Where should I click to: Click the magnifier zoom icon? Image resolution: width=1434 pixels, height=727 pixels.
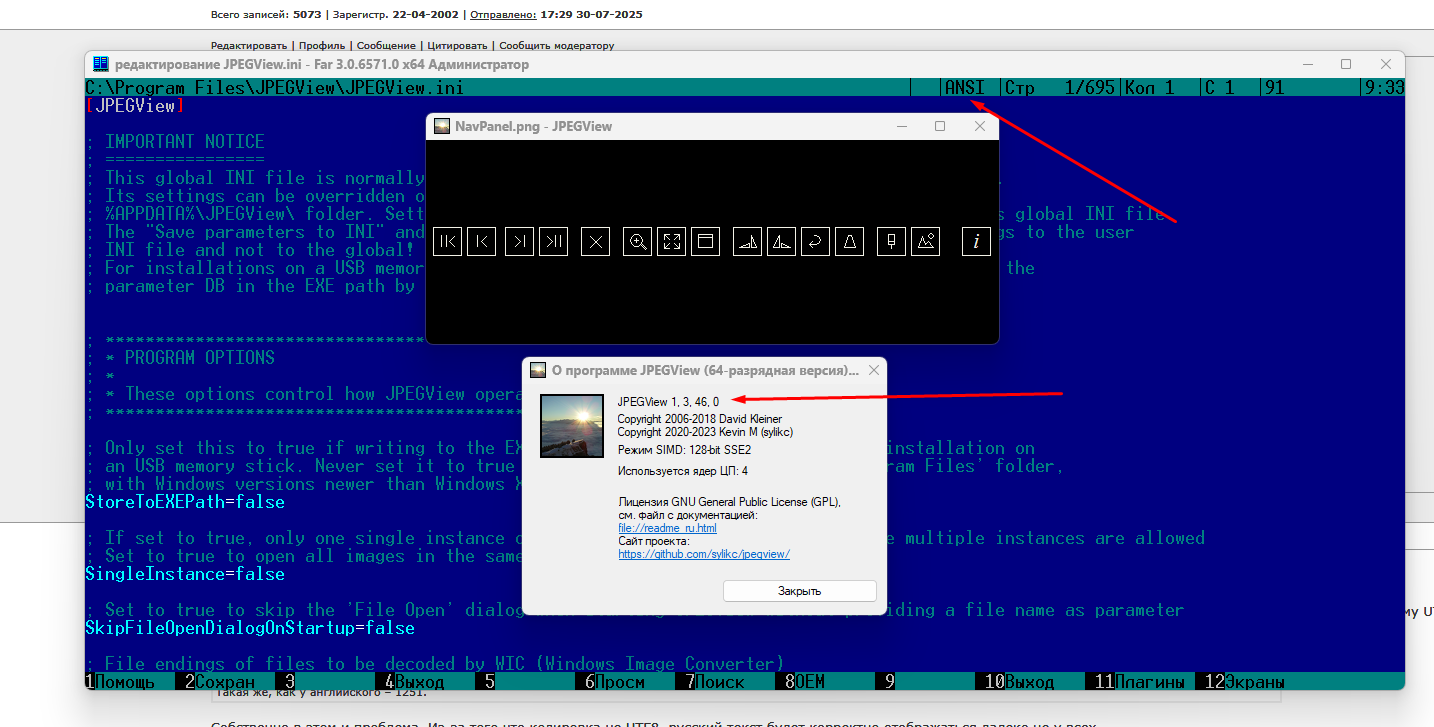tap(637, 241)
